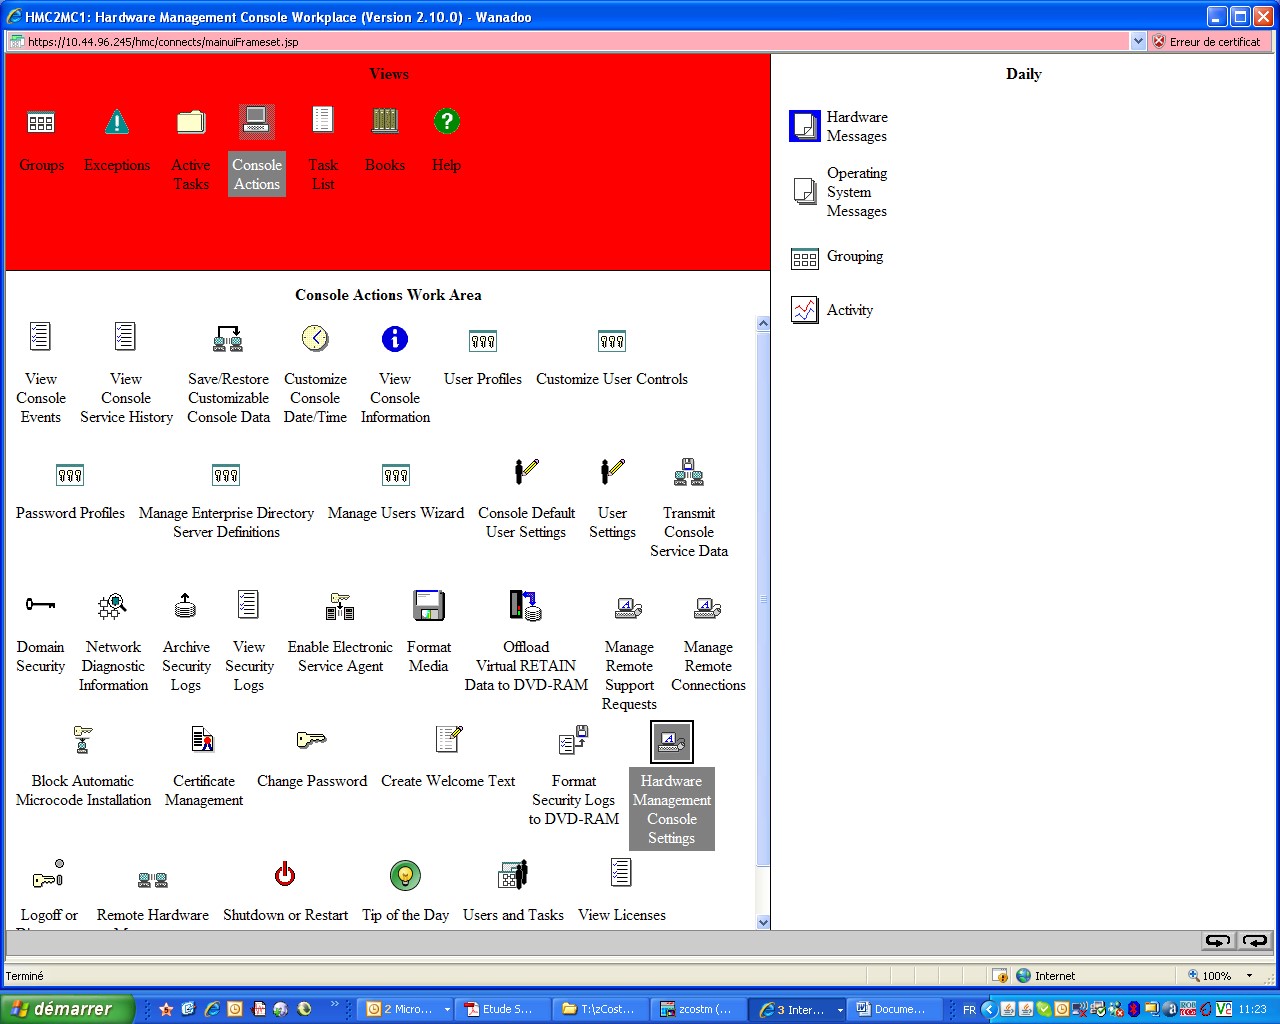Open the Tip of the Day lightbulb icon
The width and height of the screenshot is (1280, 1024).
tap(405, 875)
